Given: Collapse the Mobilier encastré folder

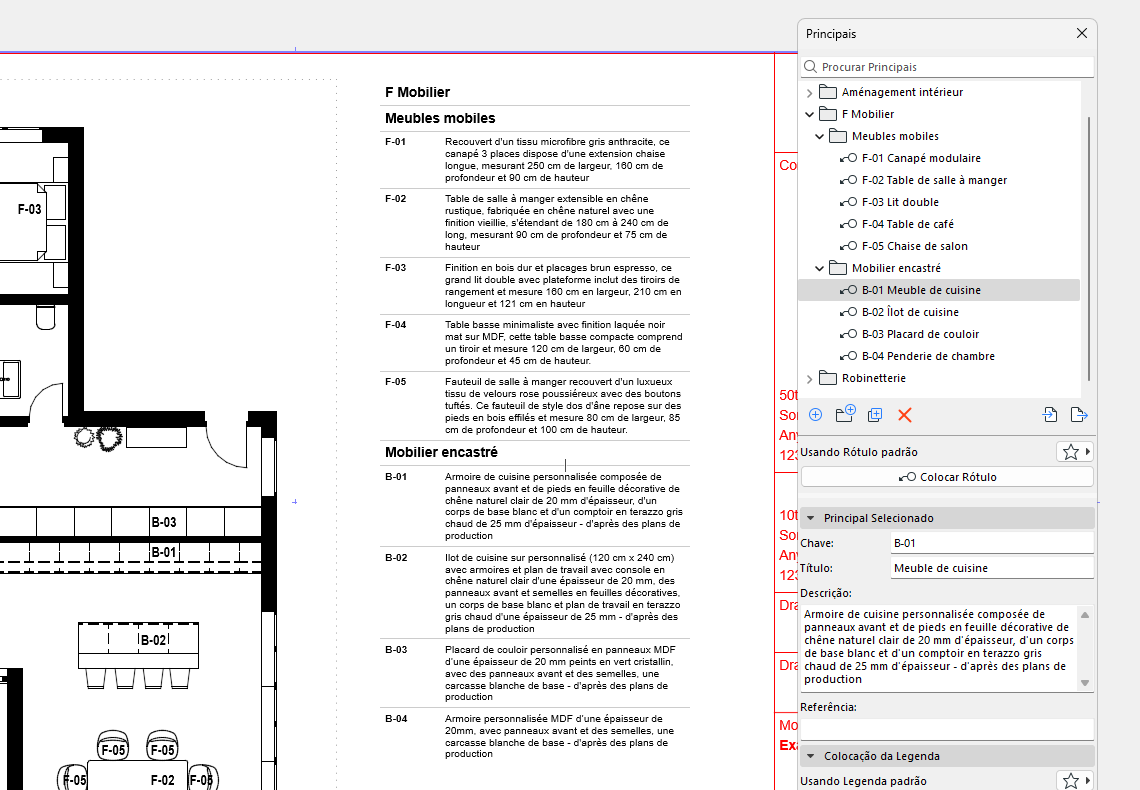Looking at the screenshot, I should tap(819, 268).
